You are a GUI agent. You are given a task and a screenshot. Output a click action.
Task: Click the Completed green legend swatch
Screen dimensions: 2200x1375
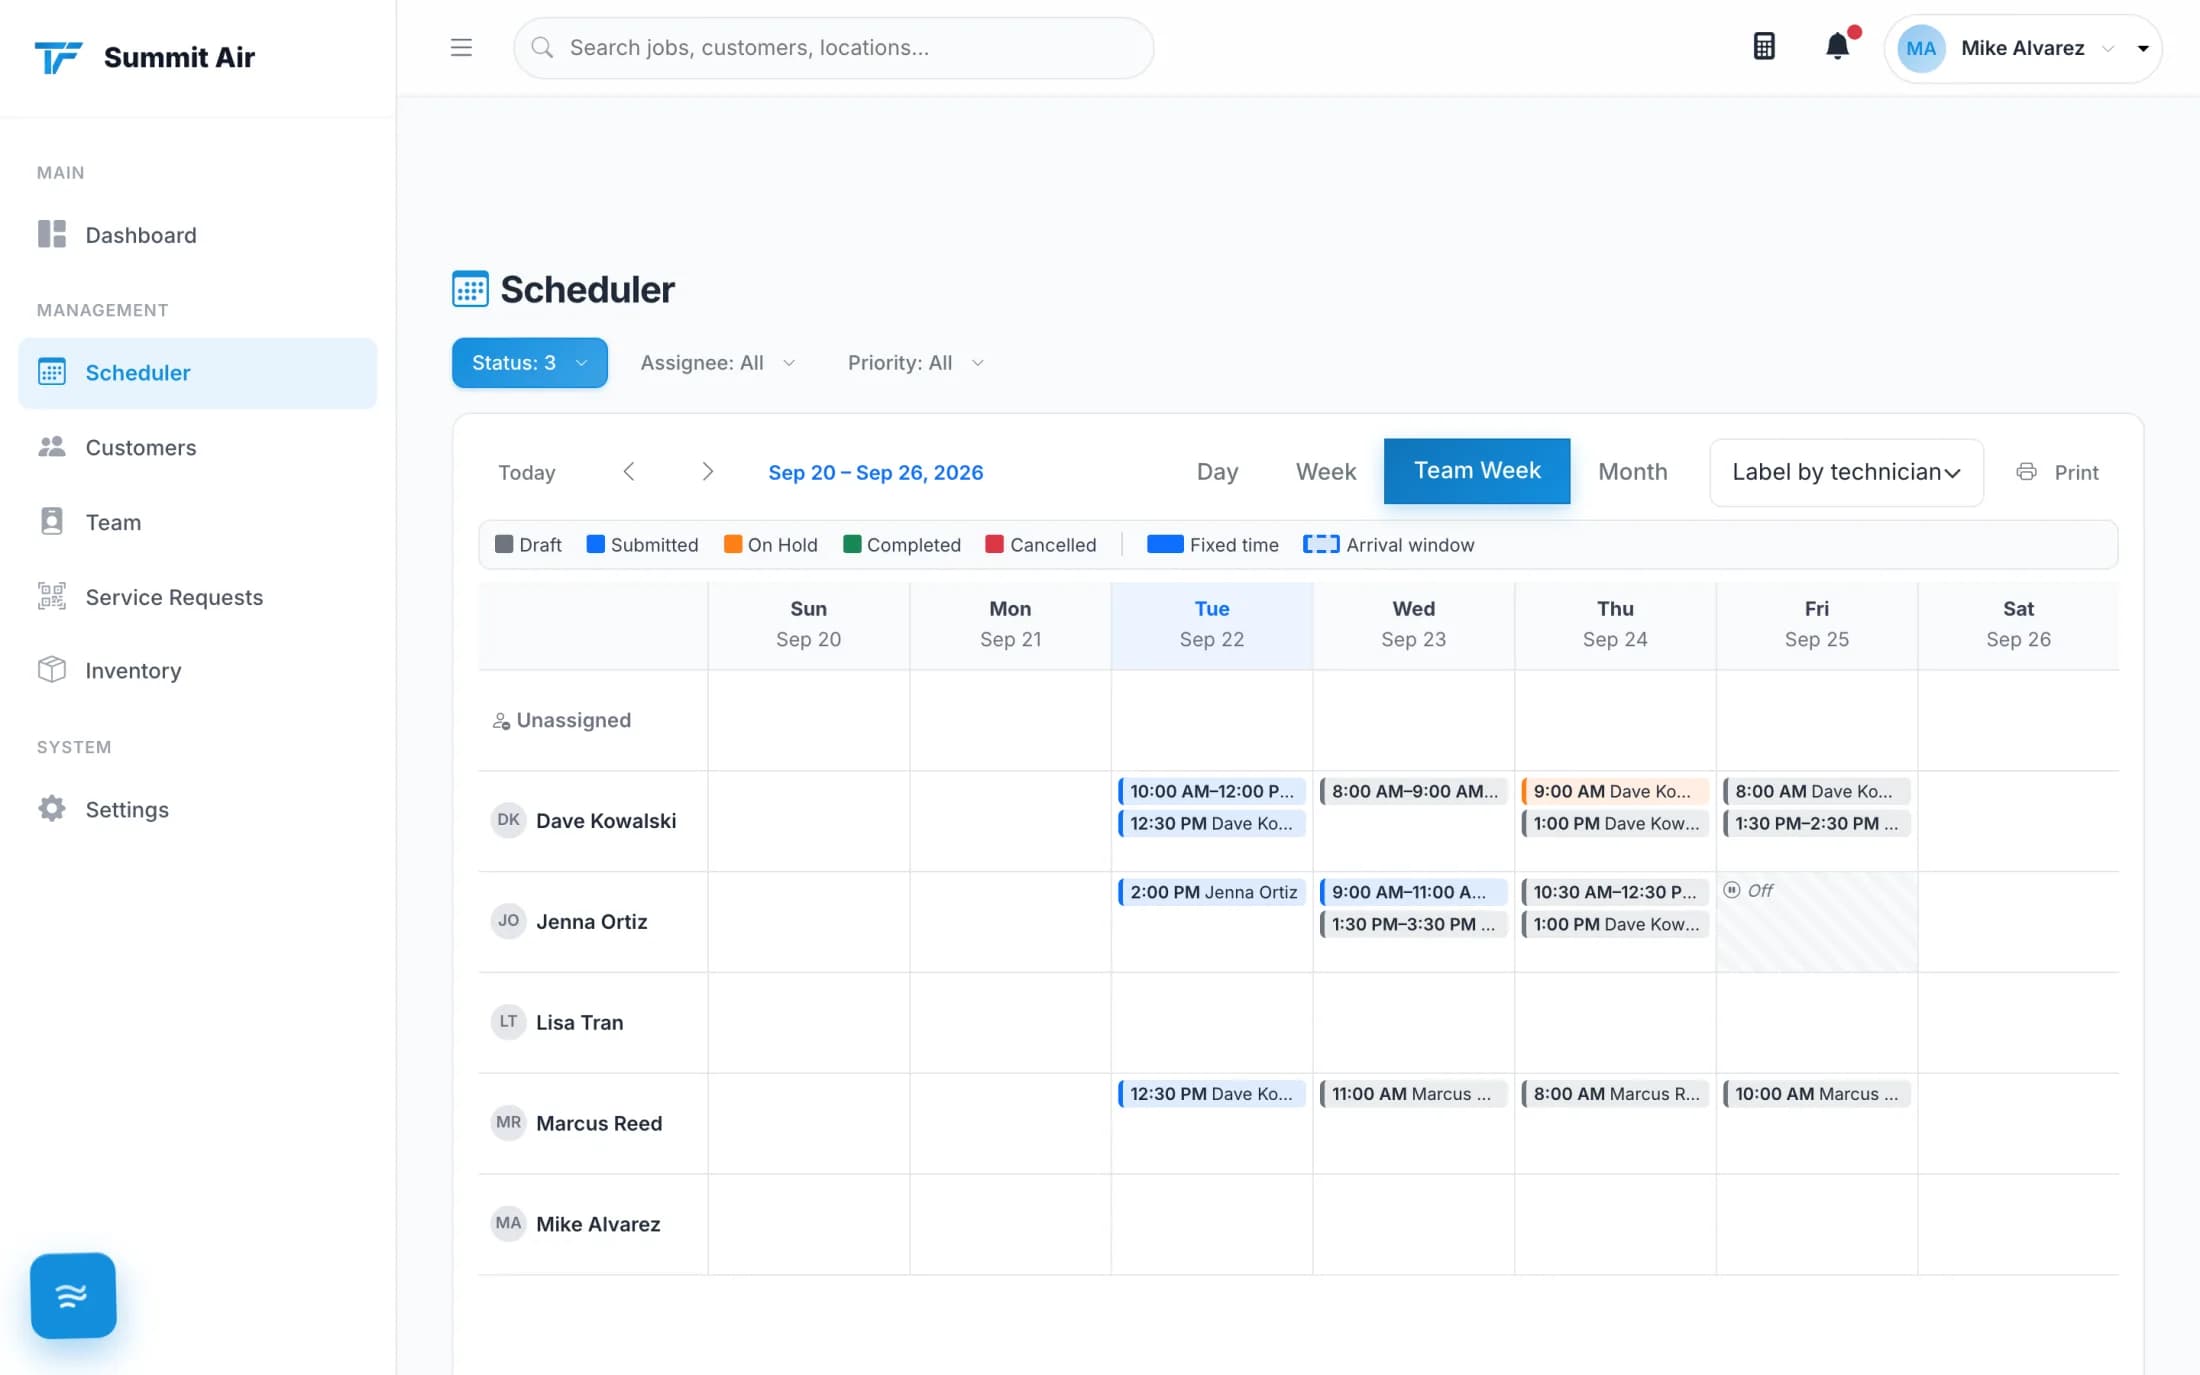pos(852,544)
